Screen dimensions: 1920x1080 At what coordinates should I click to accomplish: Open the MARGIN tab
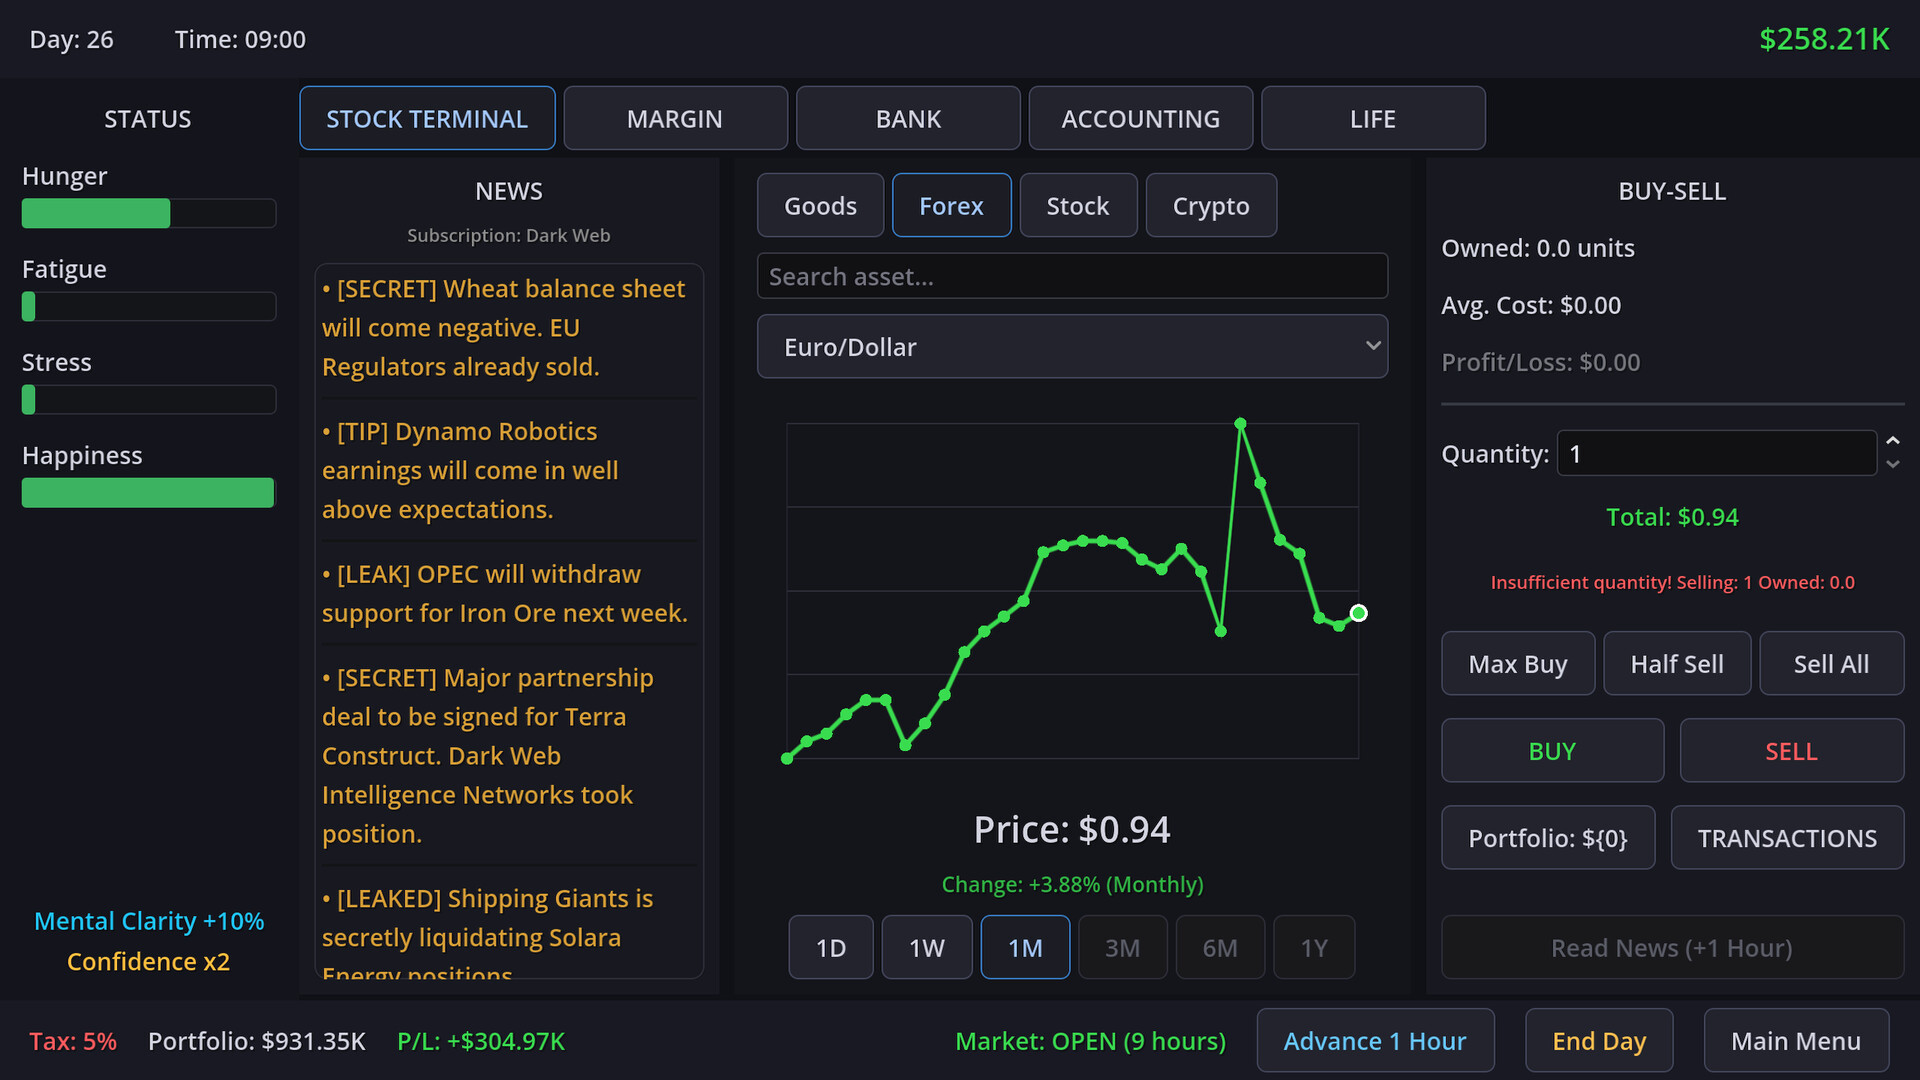click(x=675, y=119)
